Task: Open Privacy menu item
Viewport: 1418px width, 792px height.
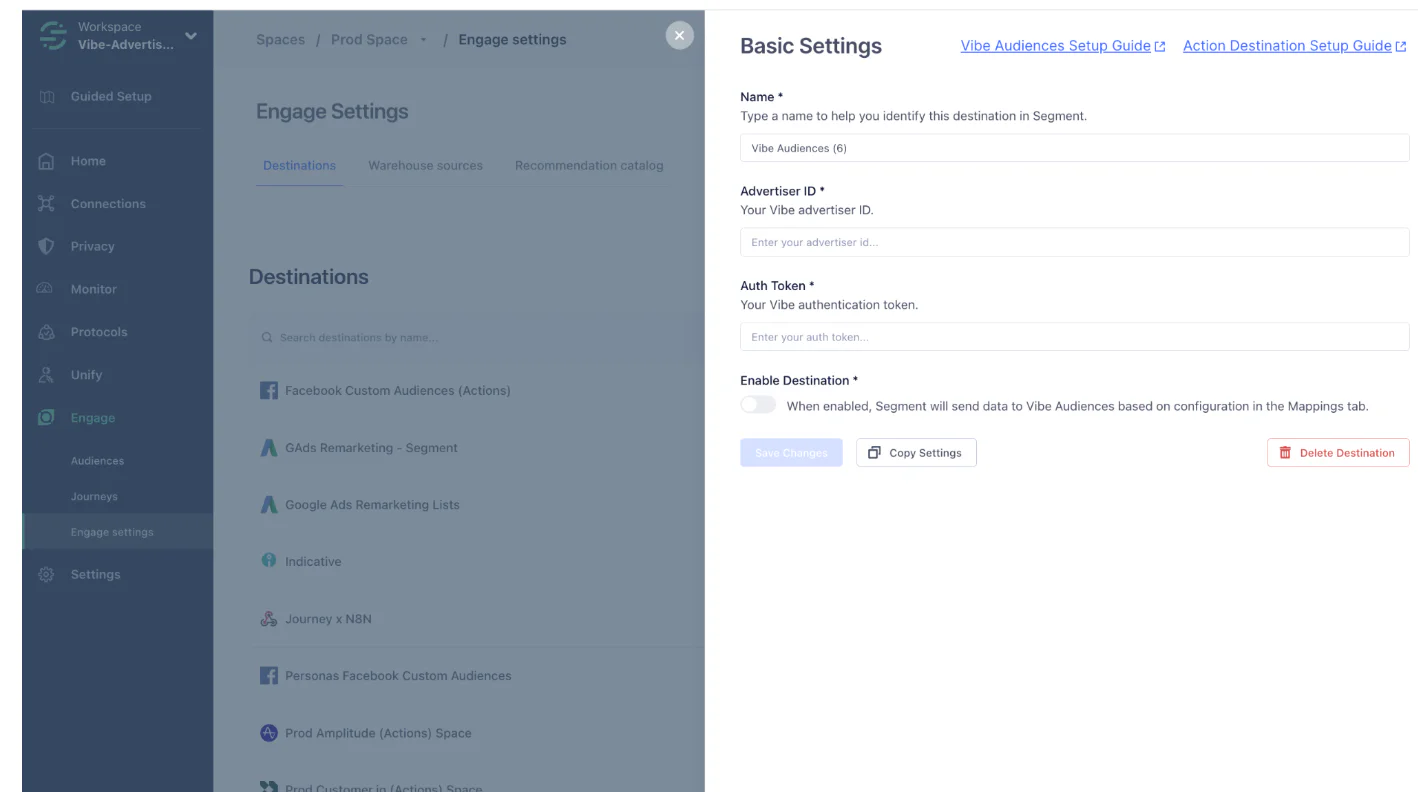Action: click(93, 246)
